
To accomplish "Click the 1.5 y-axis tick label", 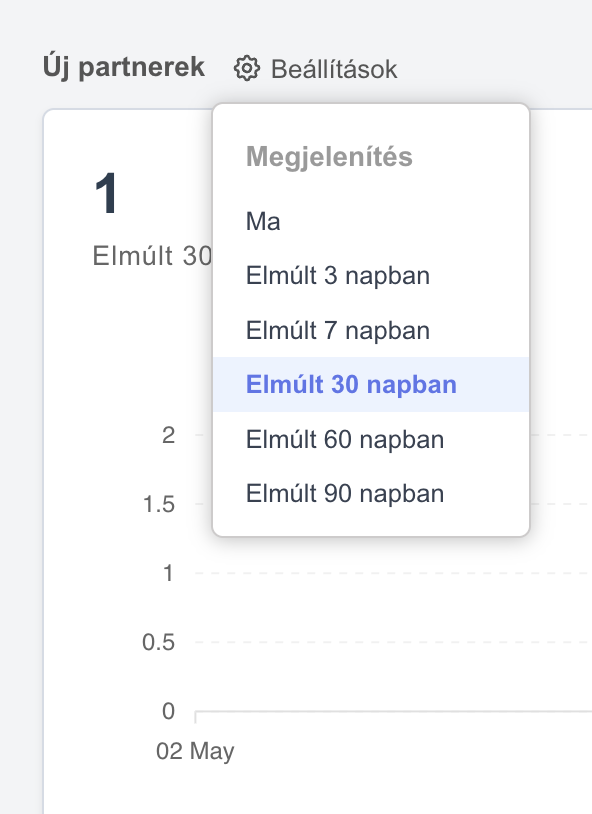I will pyautogui.click(x=158, y=504).
